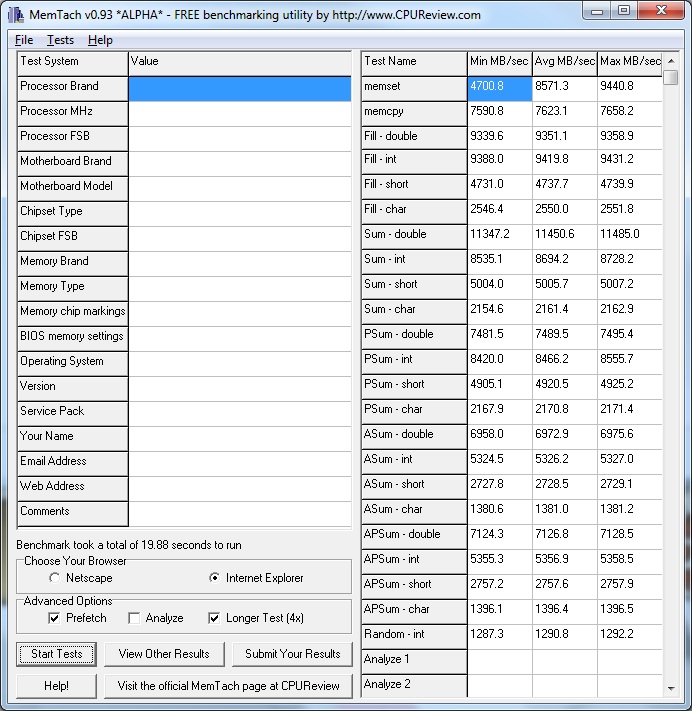The height and width of the screenshot is (711, 692).
Task: Select Sum - double max value 11485.0
Action: click(x=630, y=237)
